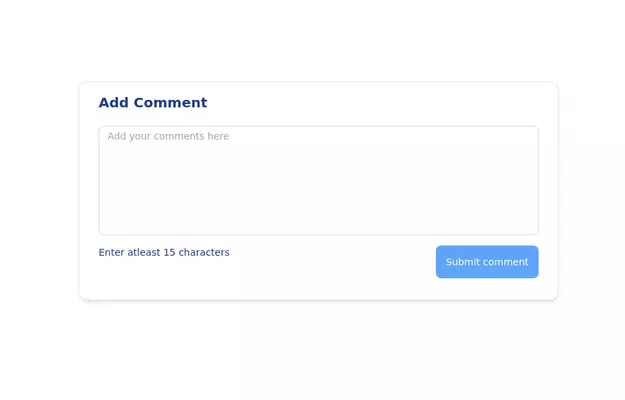Click the bottom area of the comment textarea

point(318,220)
